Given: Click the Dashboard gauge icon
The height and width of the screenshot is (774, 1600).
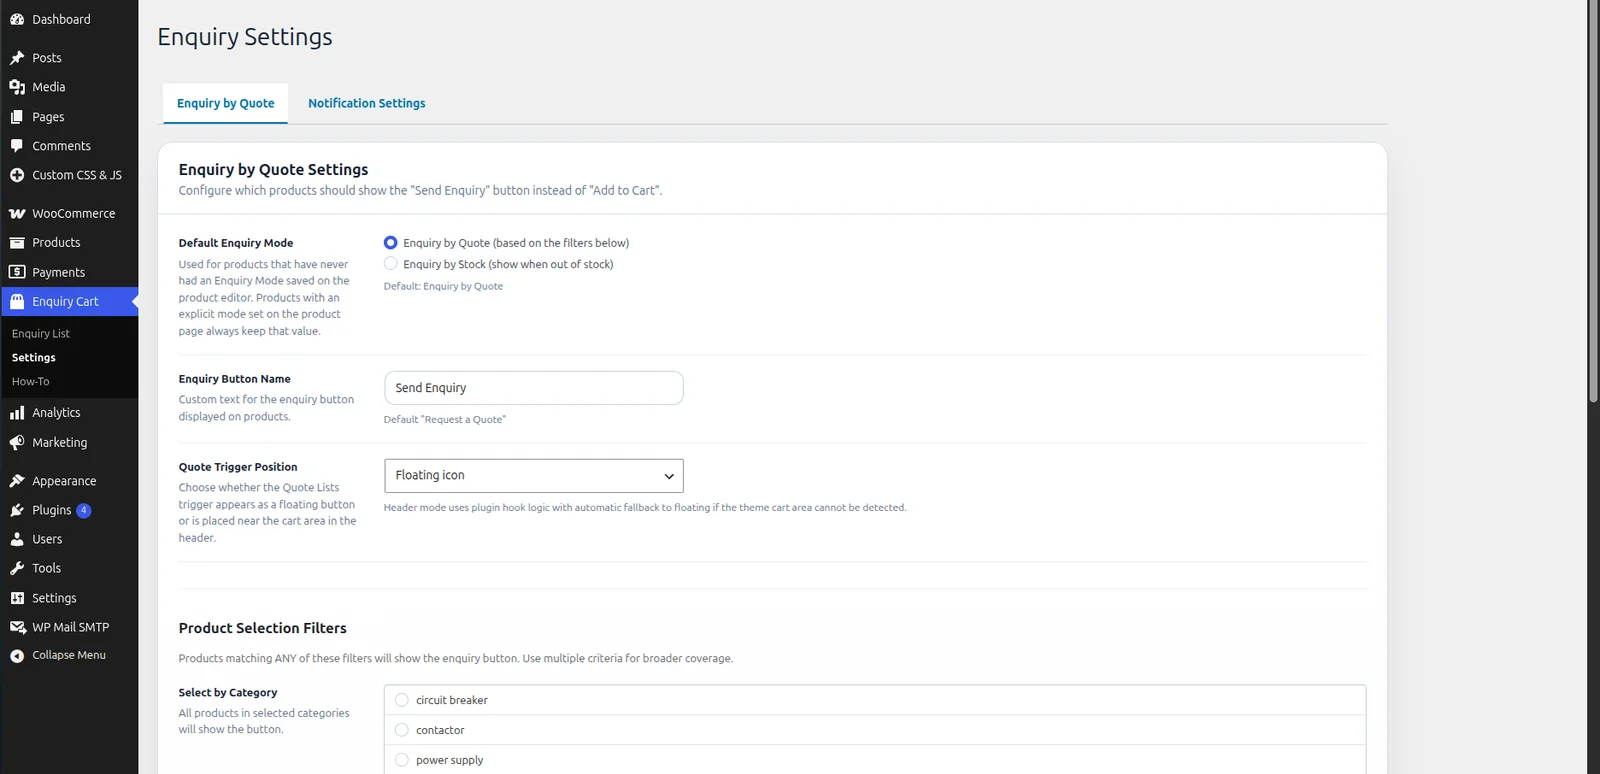Looking at the screenshot, I should coord(17,19).
